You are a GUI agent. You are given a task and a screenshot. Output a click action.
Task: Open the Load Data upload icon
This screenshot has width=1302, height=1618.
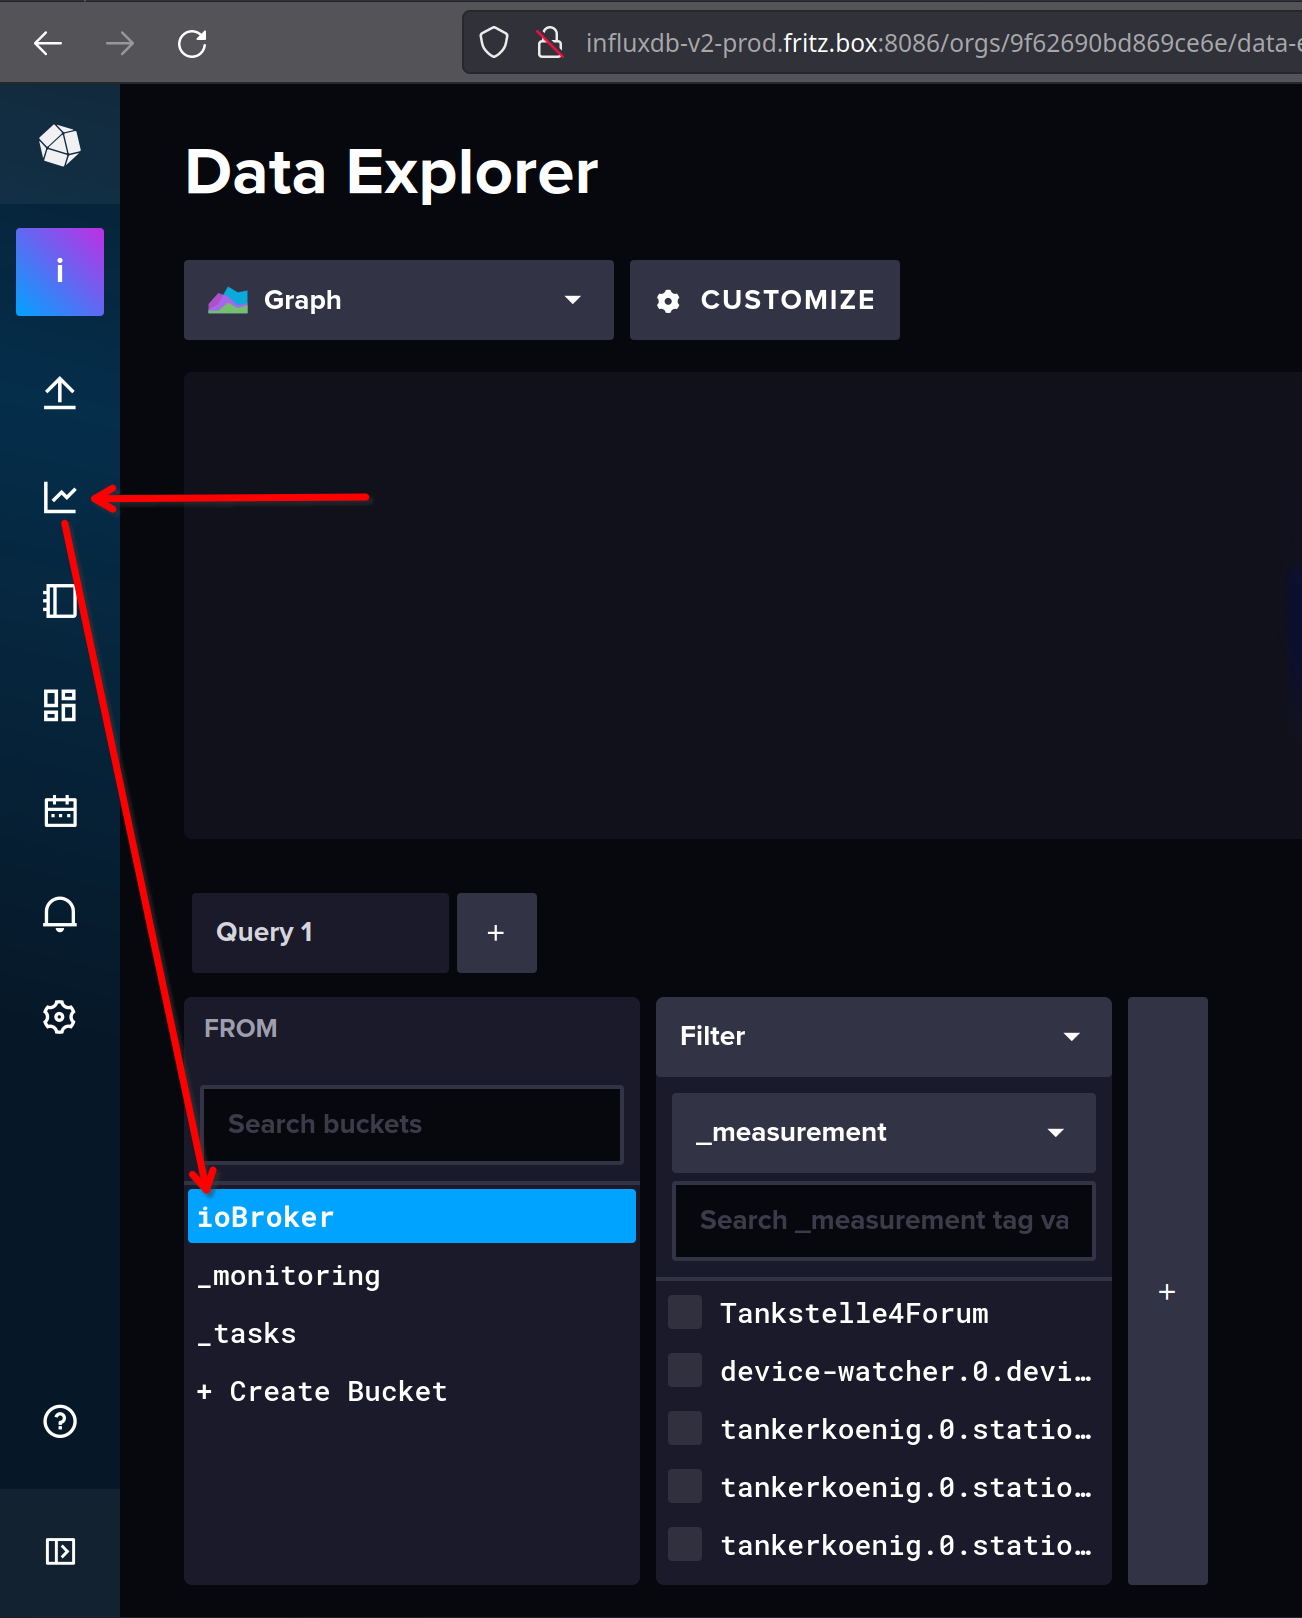[x=60, y=393]
